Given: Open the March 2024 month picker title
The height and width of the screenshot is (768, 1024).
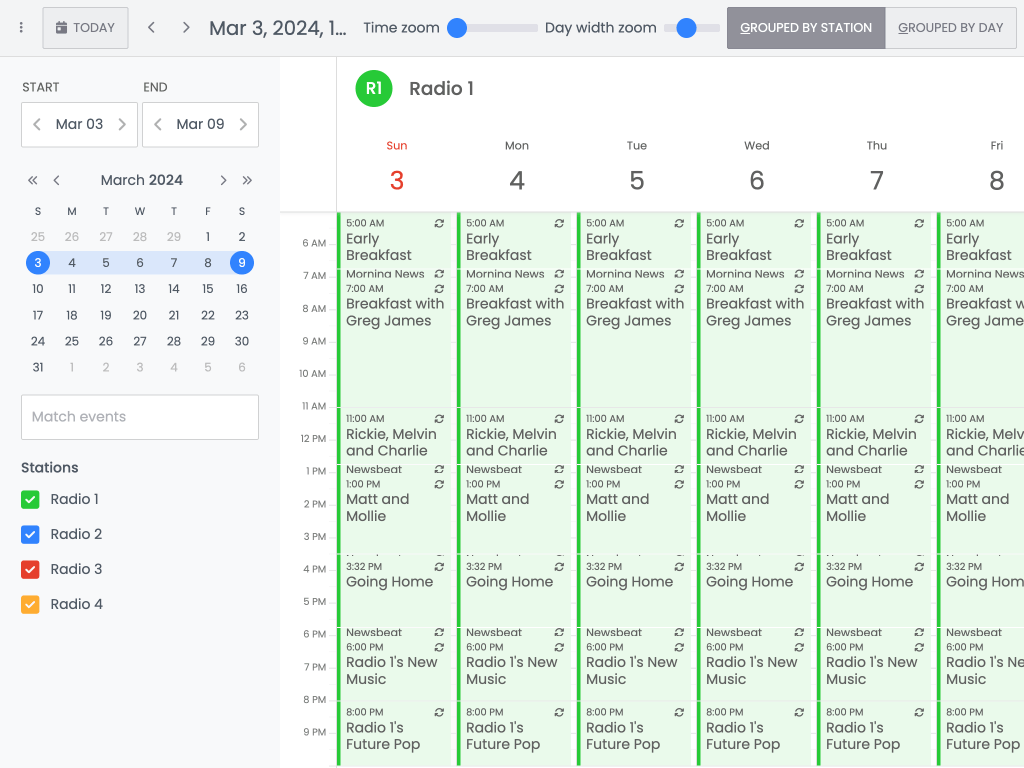Looking at the screenshot, I should click(x=142, y=180).
